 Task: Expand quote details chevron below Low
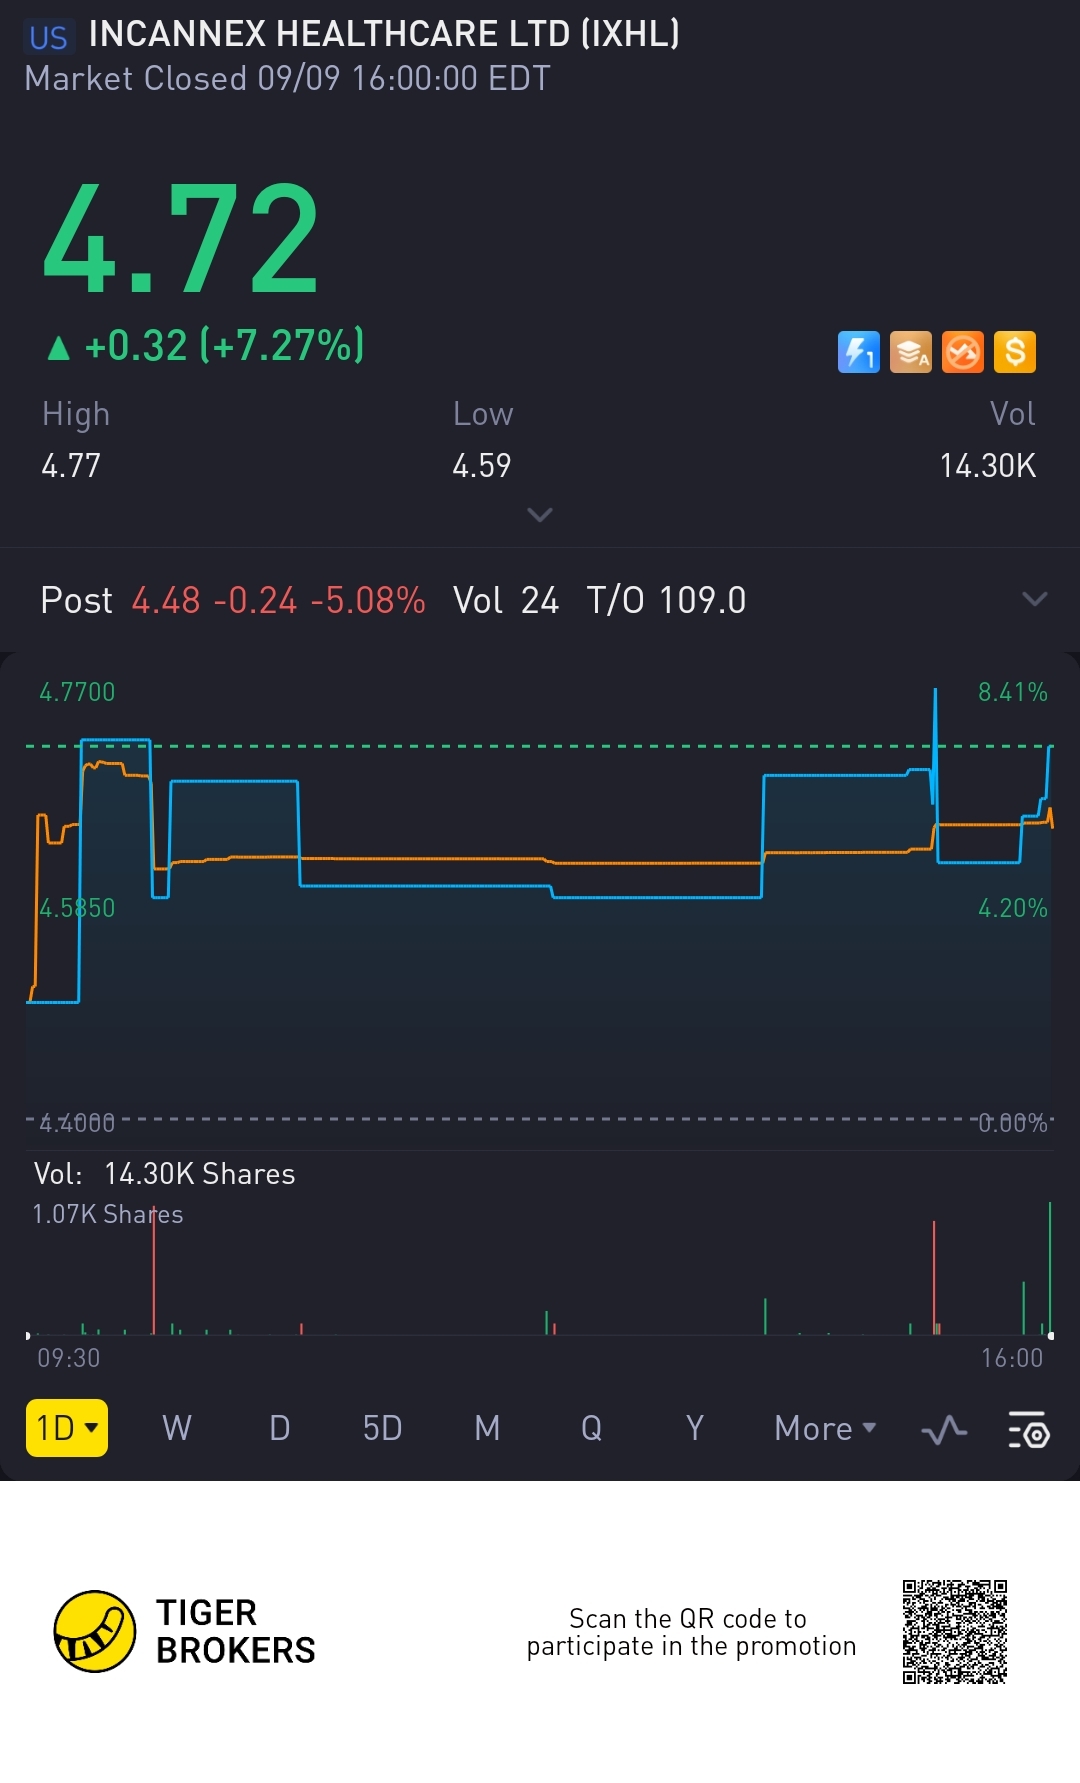click(540, 515)
